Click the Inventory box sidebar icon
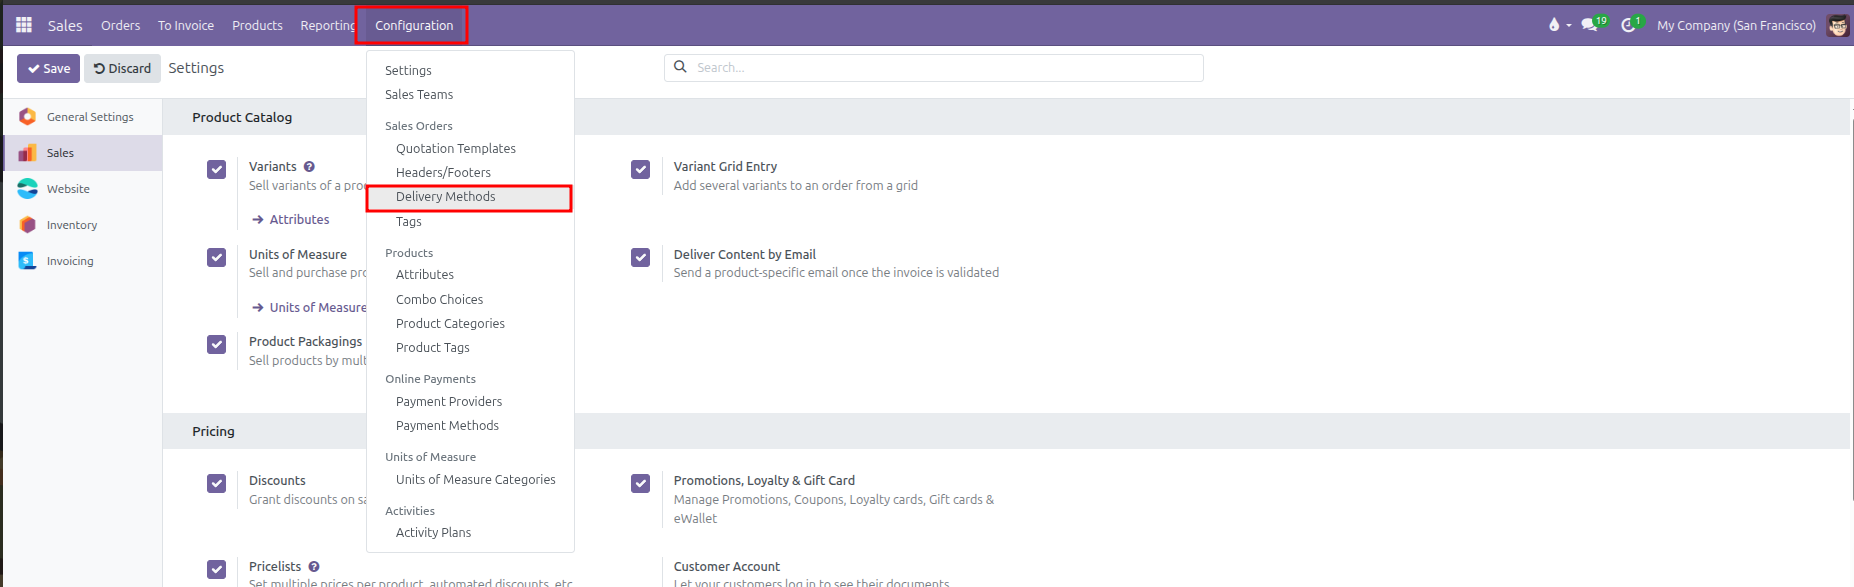1854x587 pixels. pyautogui.click(x=28, y=225)
